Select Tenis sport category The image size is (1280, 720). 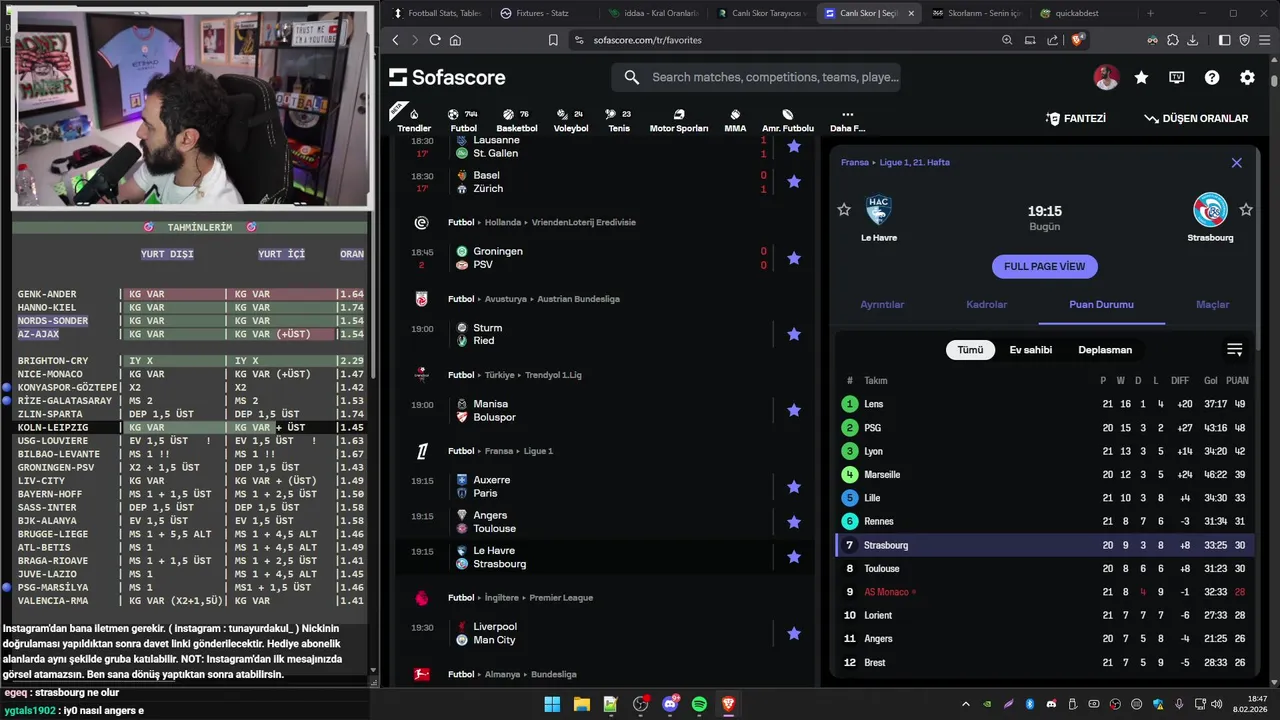[x=619, y=120]
